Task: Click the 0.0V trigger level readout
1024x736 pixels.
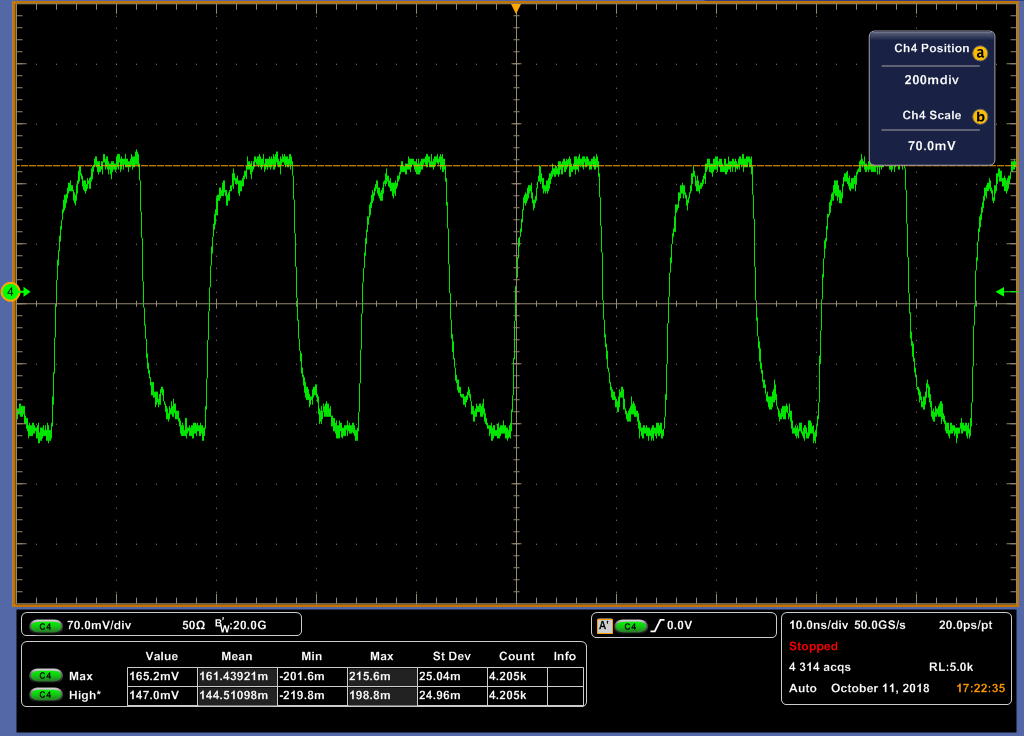Action: (x=681, y=626)
